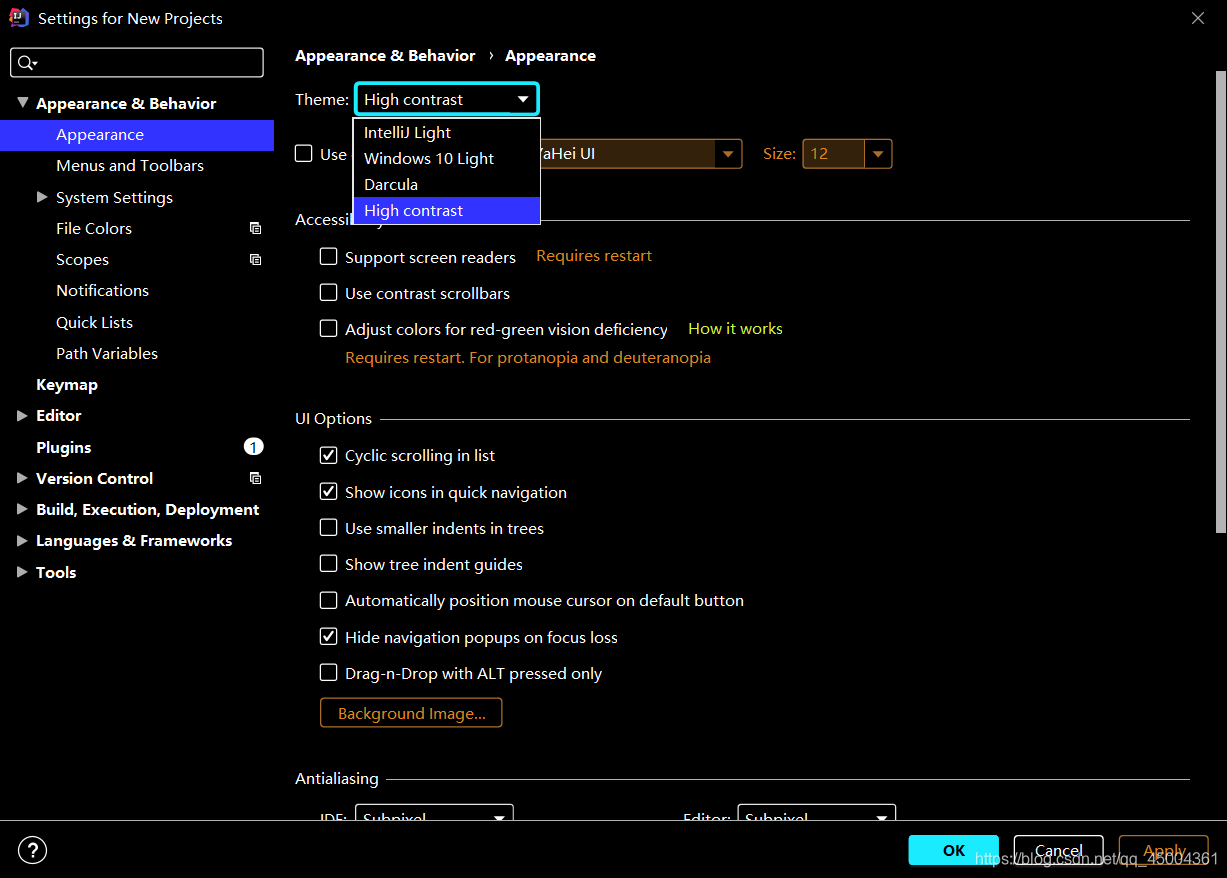Expand System Settings tree node

[42, 197]
